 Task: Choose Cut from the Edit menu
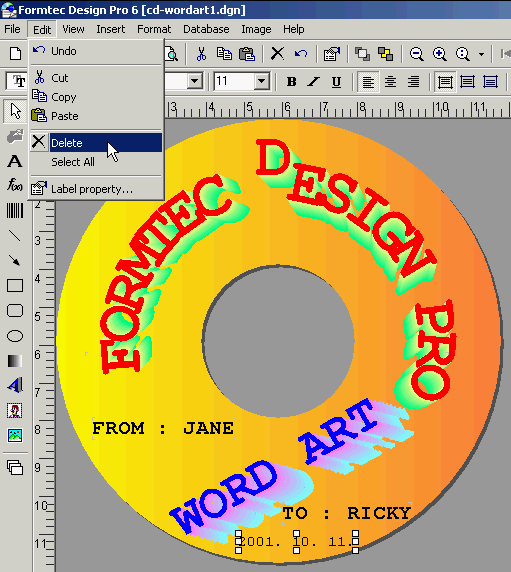tap(96, 78)
